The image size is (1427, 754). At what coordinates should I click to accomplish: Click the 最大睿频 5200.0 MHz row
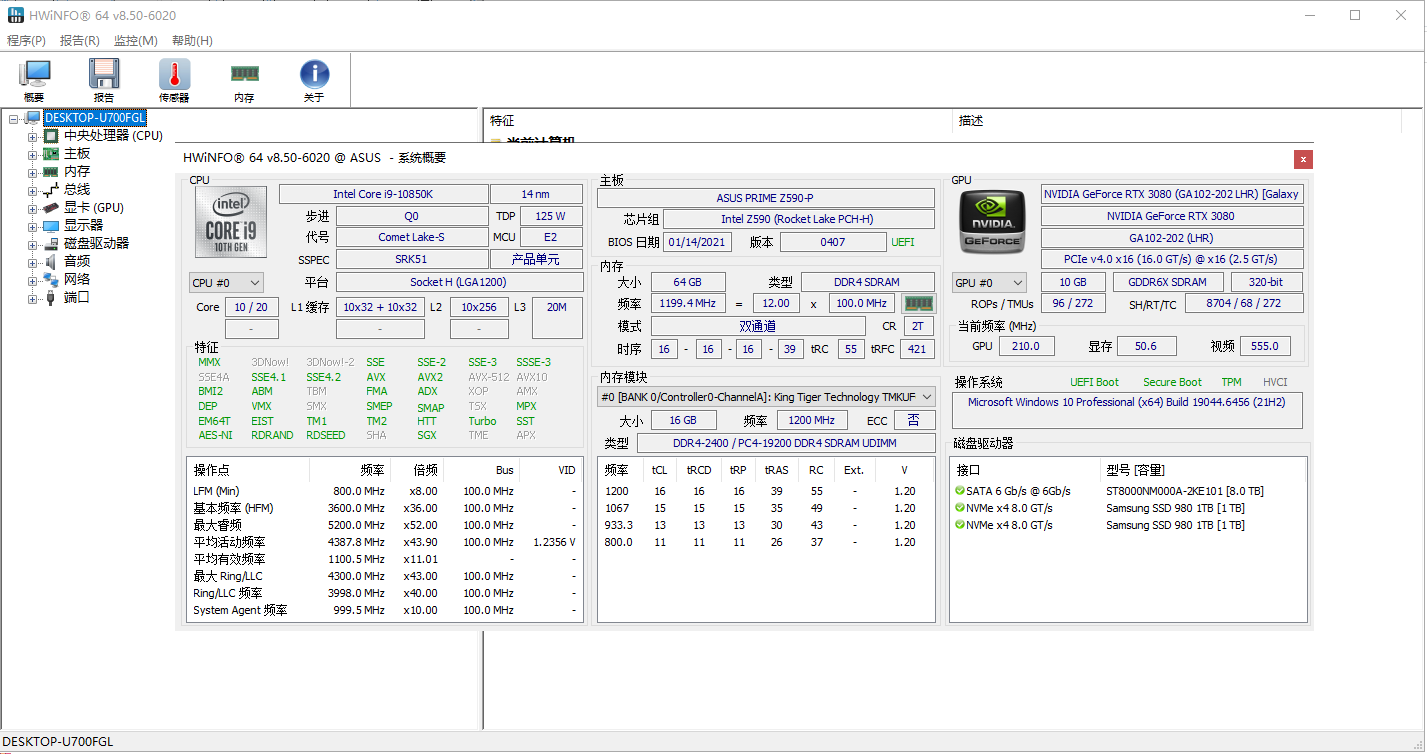(x=384, y=525)
